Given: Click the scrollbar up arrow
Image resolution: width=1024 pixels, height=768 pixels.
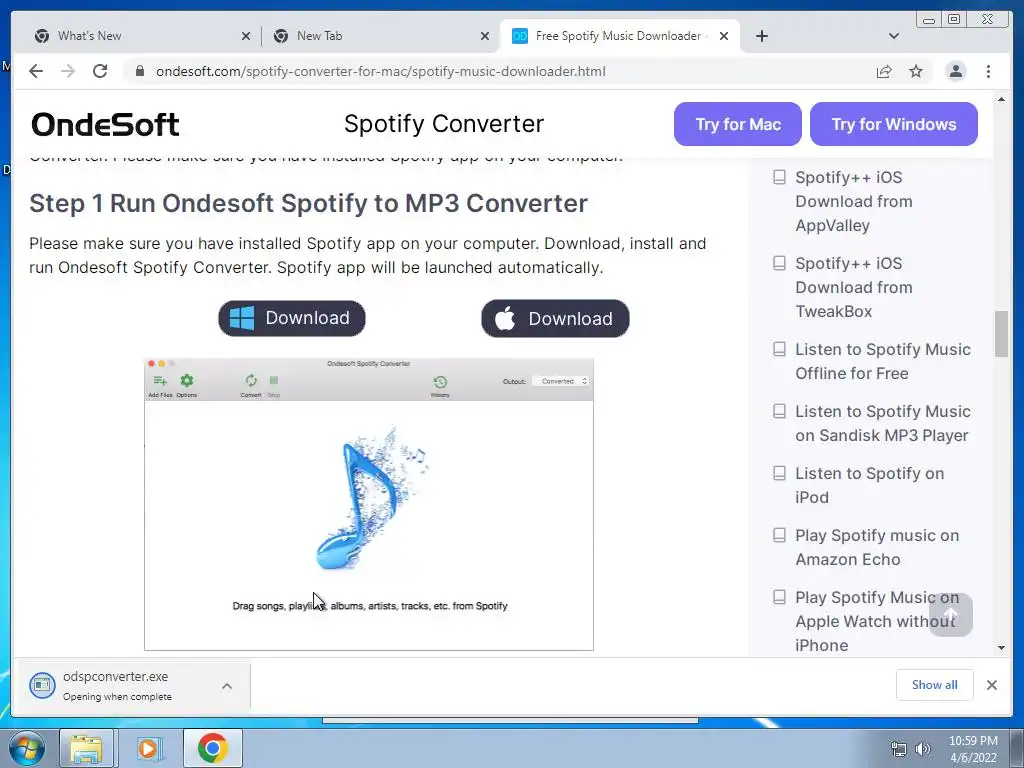Looking at the screenshot, I should (x=1001, y=99).
